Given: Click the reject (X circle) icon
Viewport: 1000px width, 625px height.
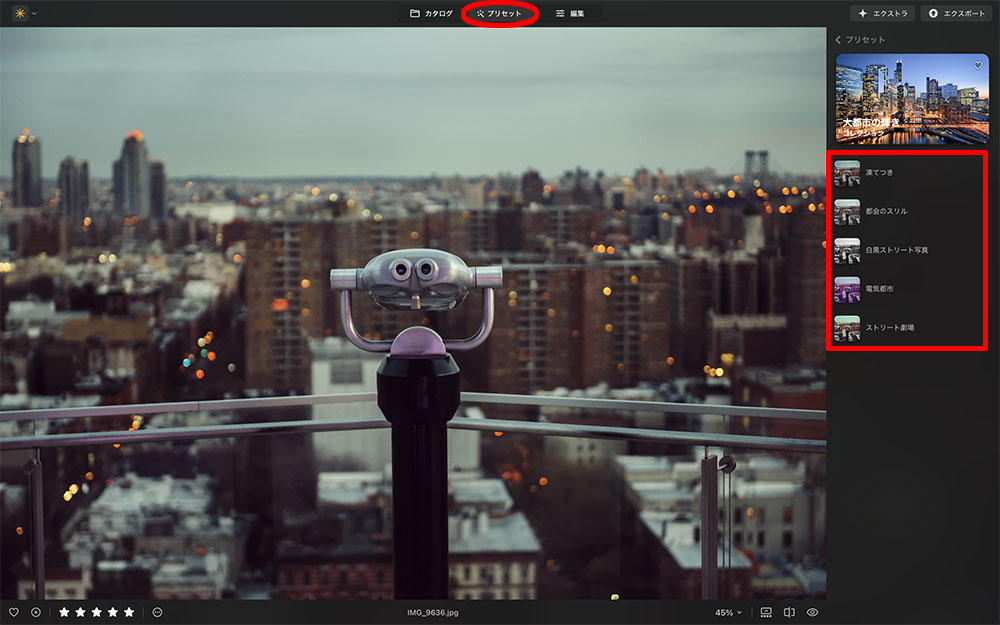Looking at the screenshot, I should [x=36, y=612].
